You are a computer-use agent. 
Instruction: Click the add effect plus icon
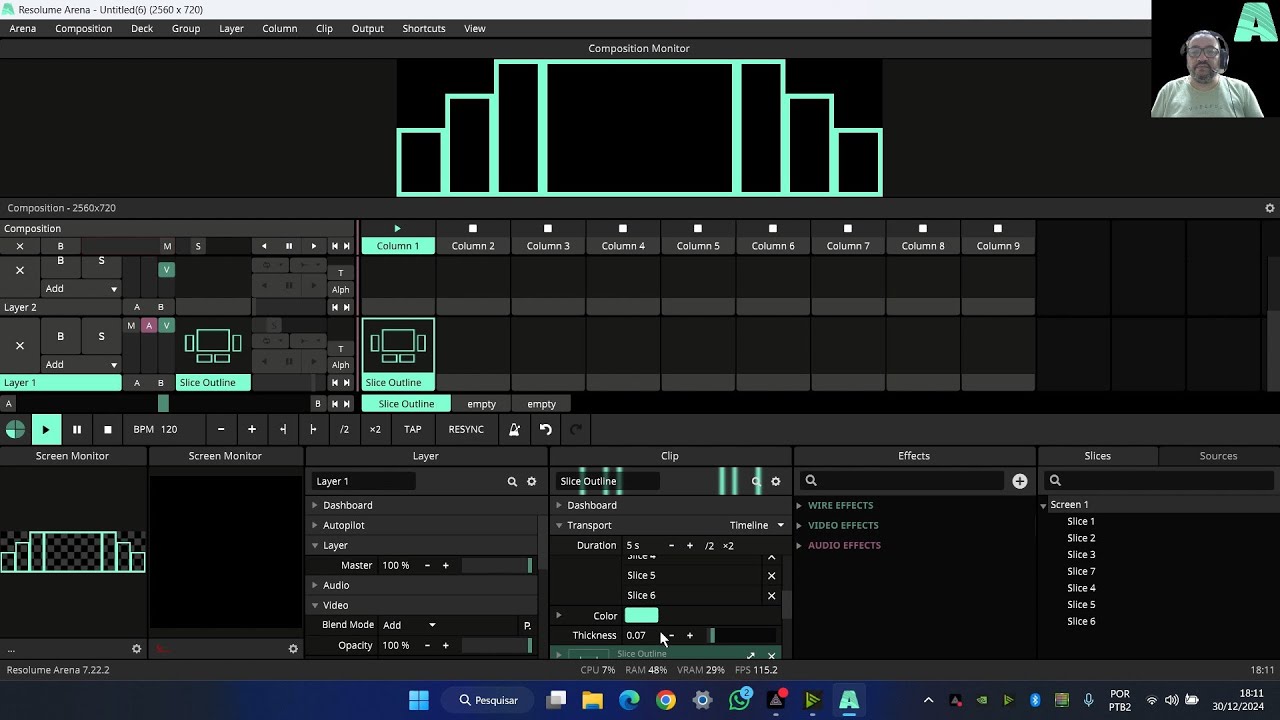(x=1019, y=481)
